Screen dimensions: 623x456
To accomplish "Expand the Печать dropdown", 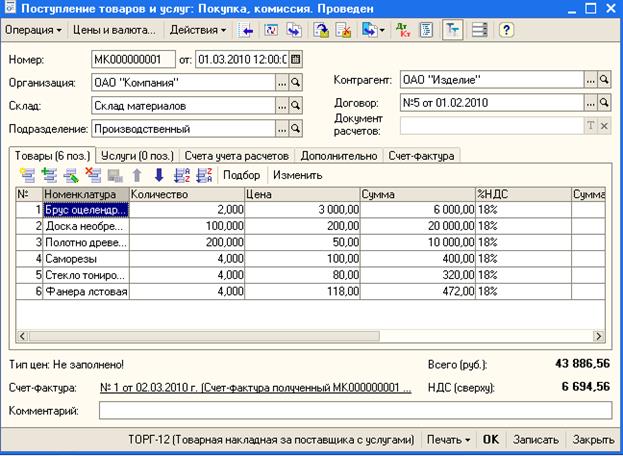I will pyautogui.click(x=446, y=439).
